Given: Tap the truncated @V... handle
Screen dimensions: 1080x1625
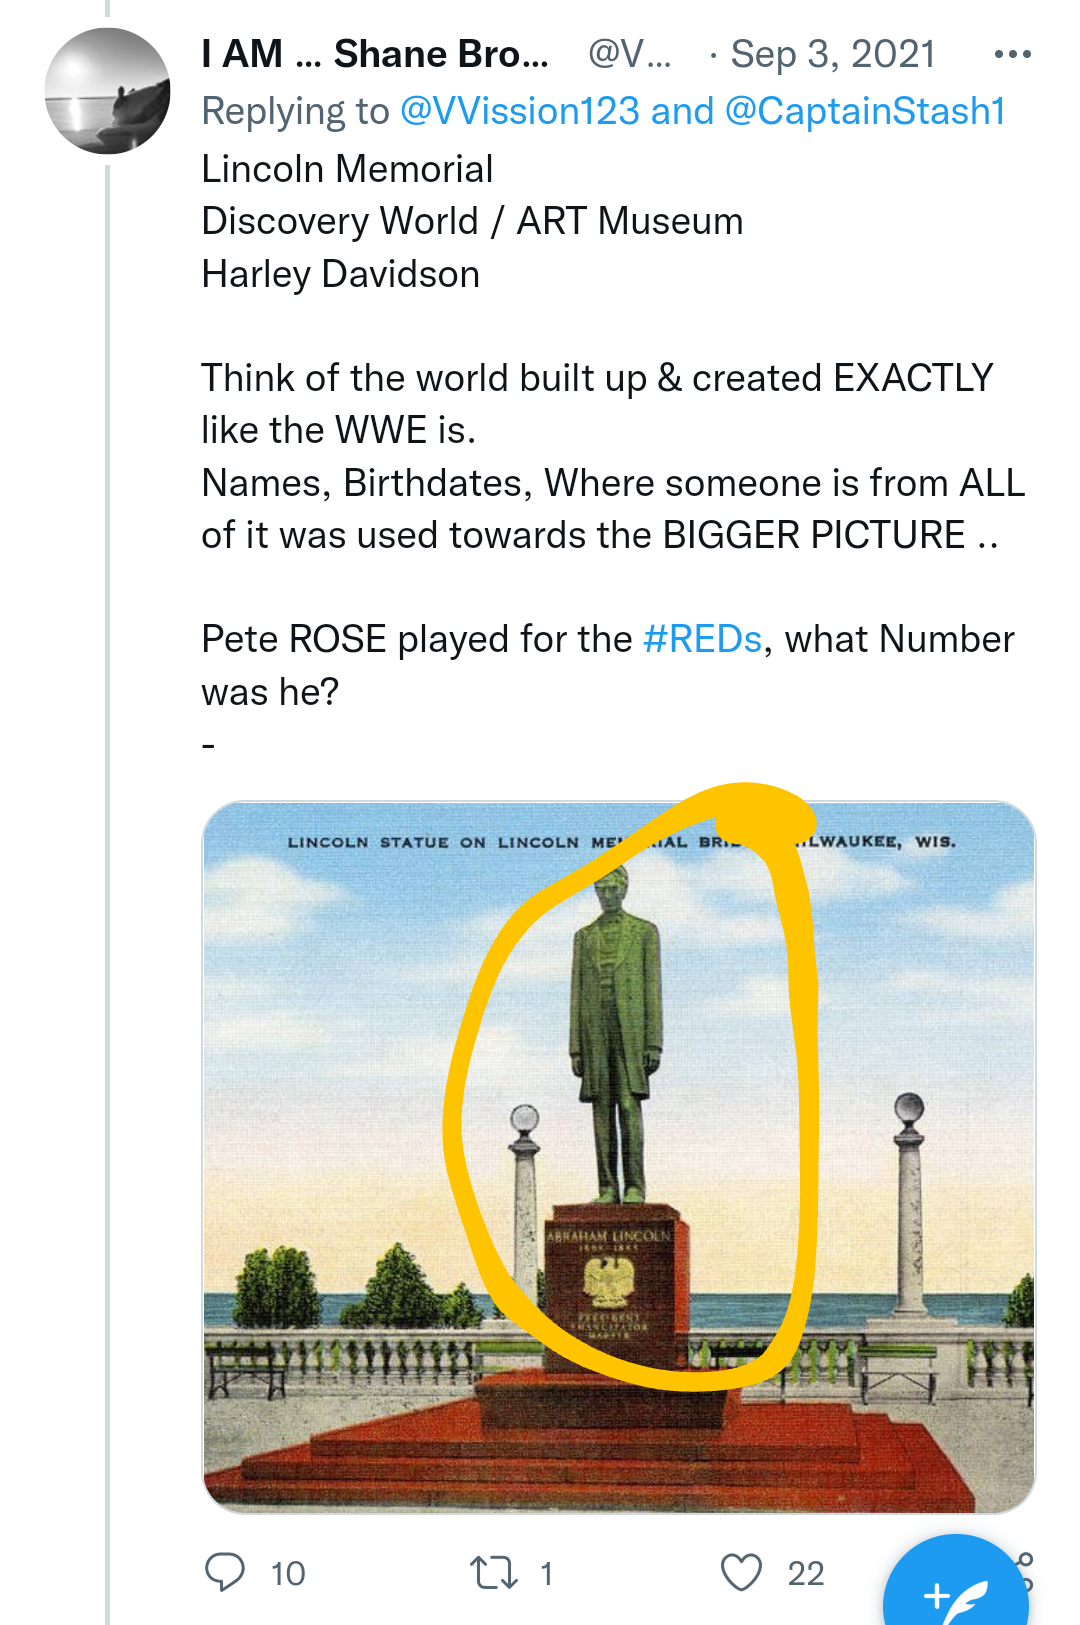Looking at the screenshot, I should [x=629, y=54].
